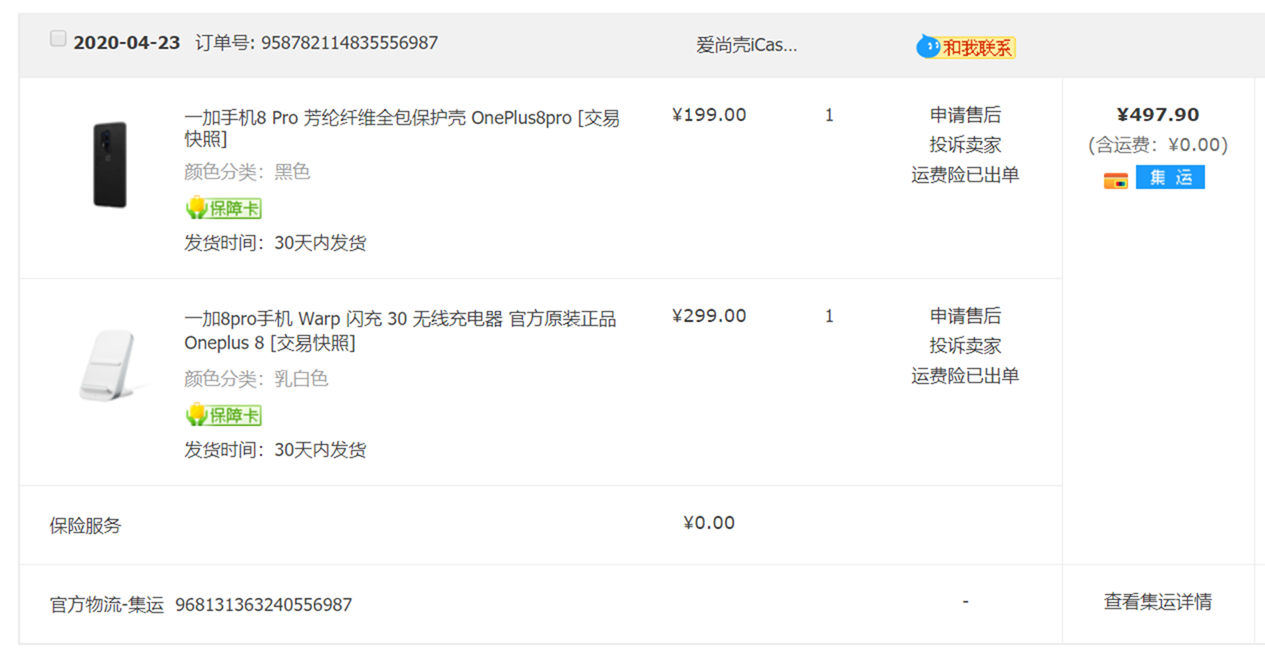
Task: Visit the 爱尚壳iCas... shop link
Action: (747, 45)
